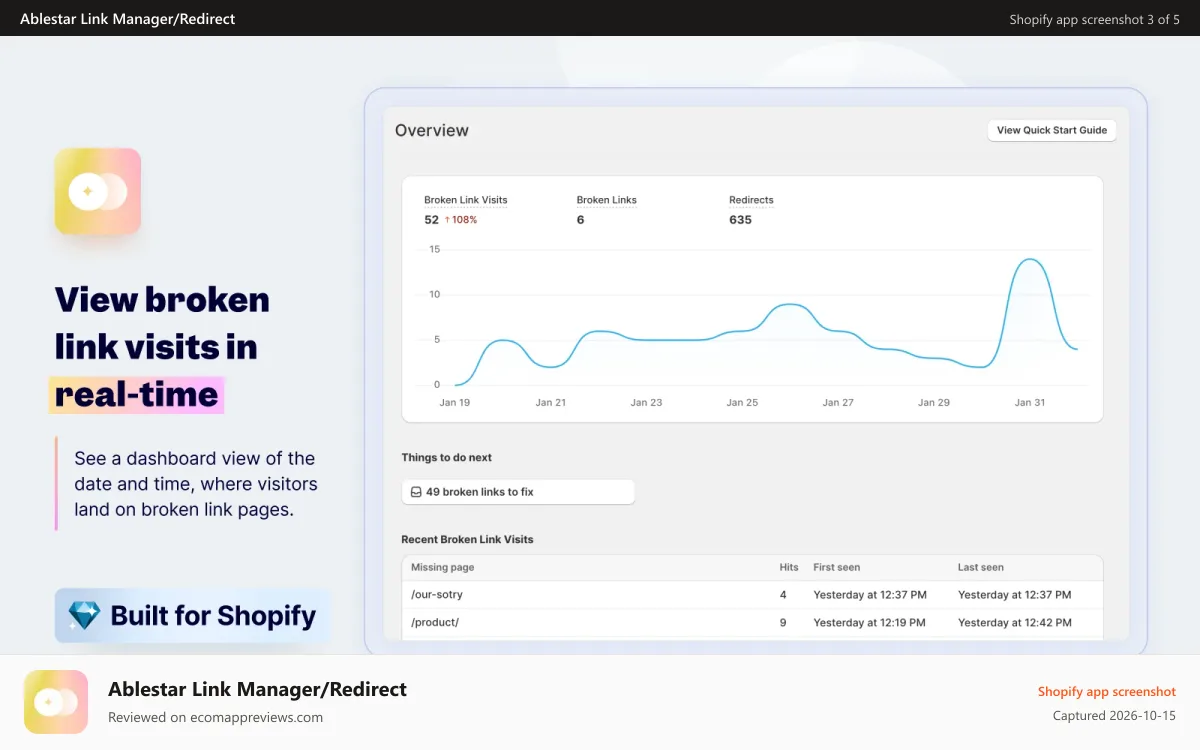
Task: Click the Ablestar app logo in the footer
Action: [58, 702]
